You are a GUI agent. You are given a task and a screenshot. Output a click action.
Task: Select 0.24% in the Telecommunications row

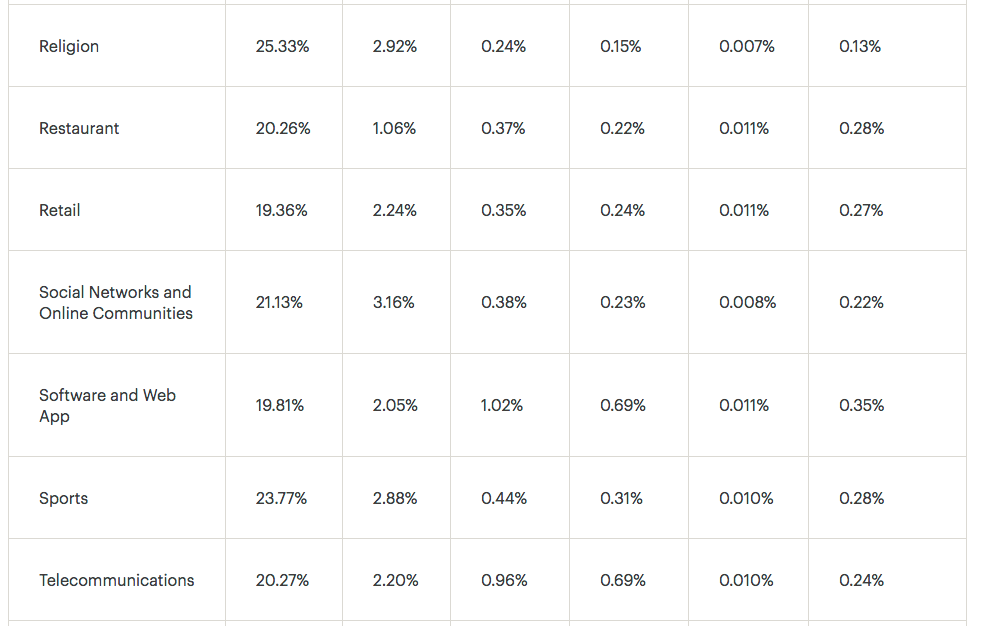point(862,580)
